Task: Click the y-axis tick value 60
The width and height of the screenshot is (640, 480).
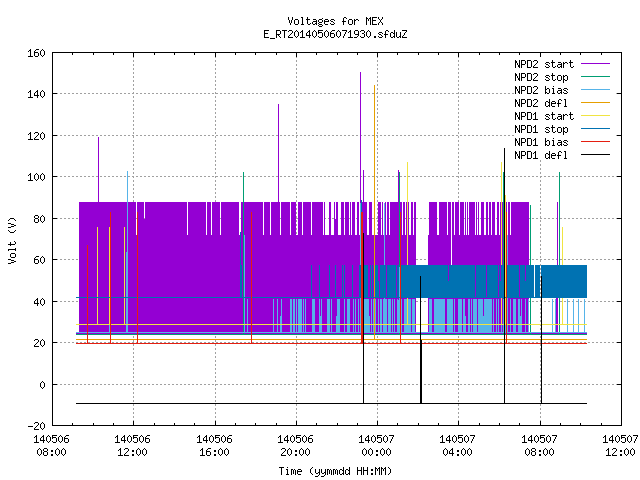Action: [39, 260]
